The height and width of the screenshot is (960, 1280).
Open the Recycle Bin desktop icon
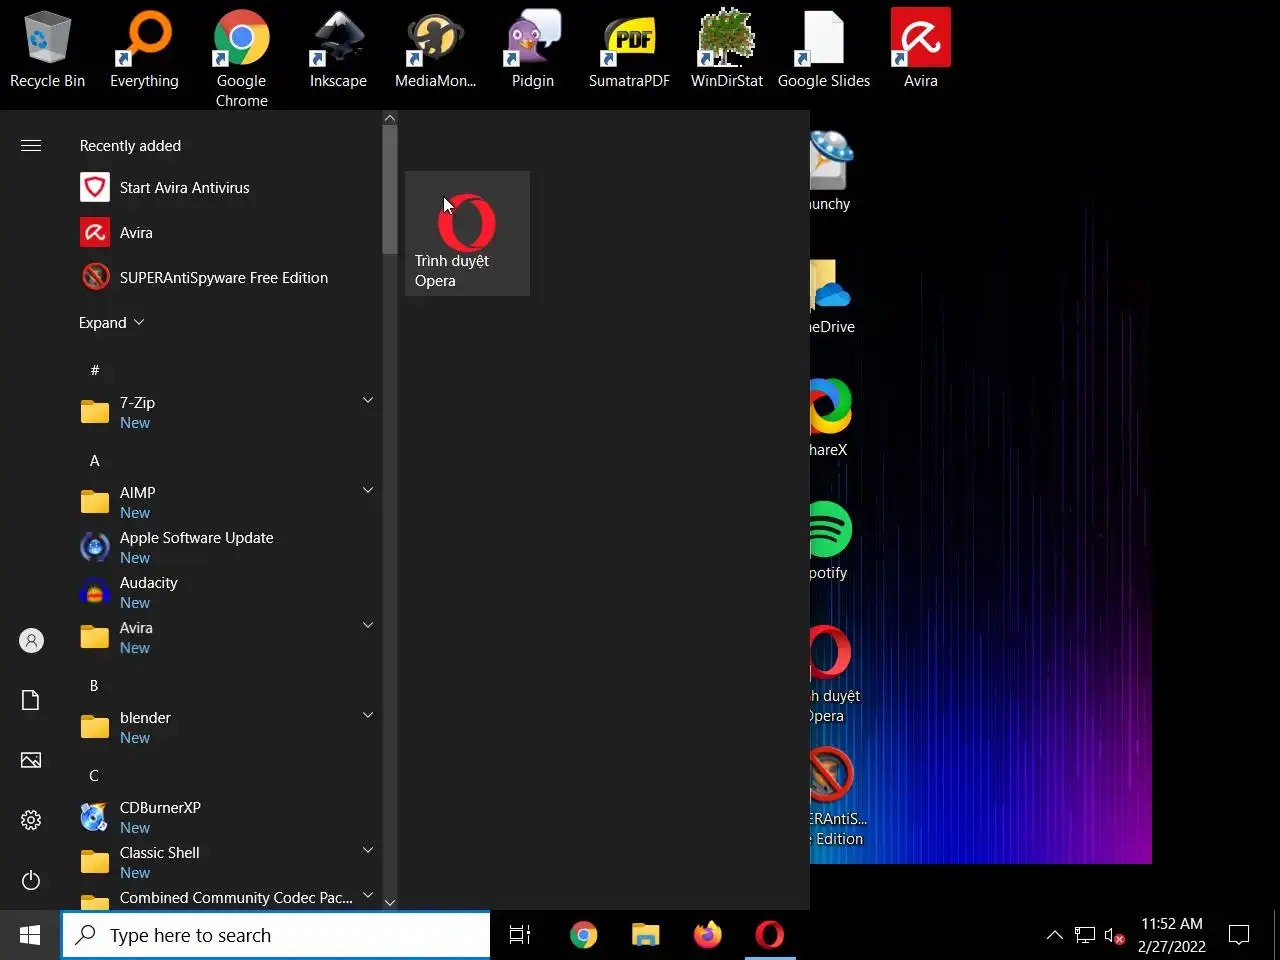47,50
